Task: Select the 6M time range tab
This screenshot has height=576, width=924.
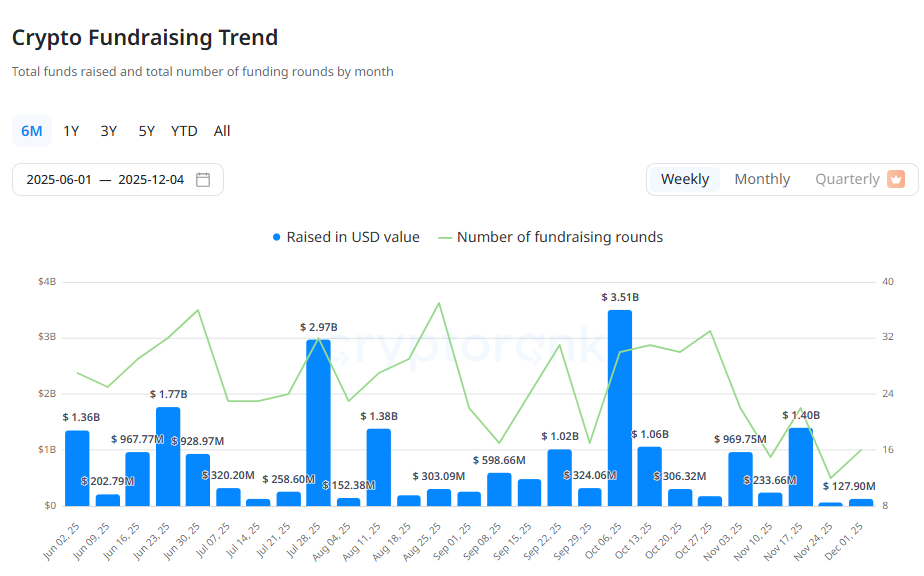Action: tap(32, 131)
